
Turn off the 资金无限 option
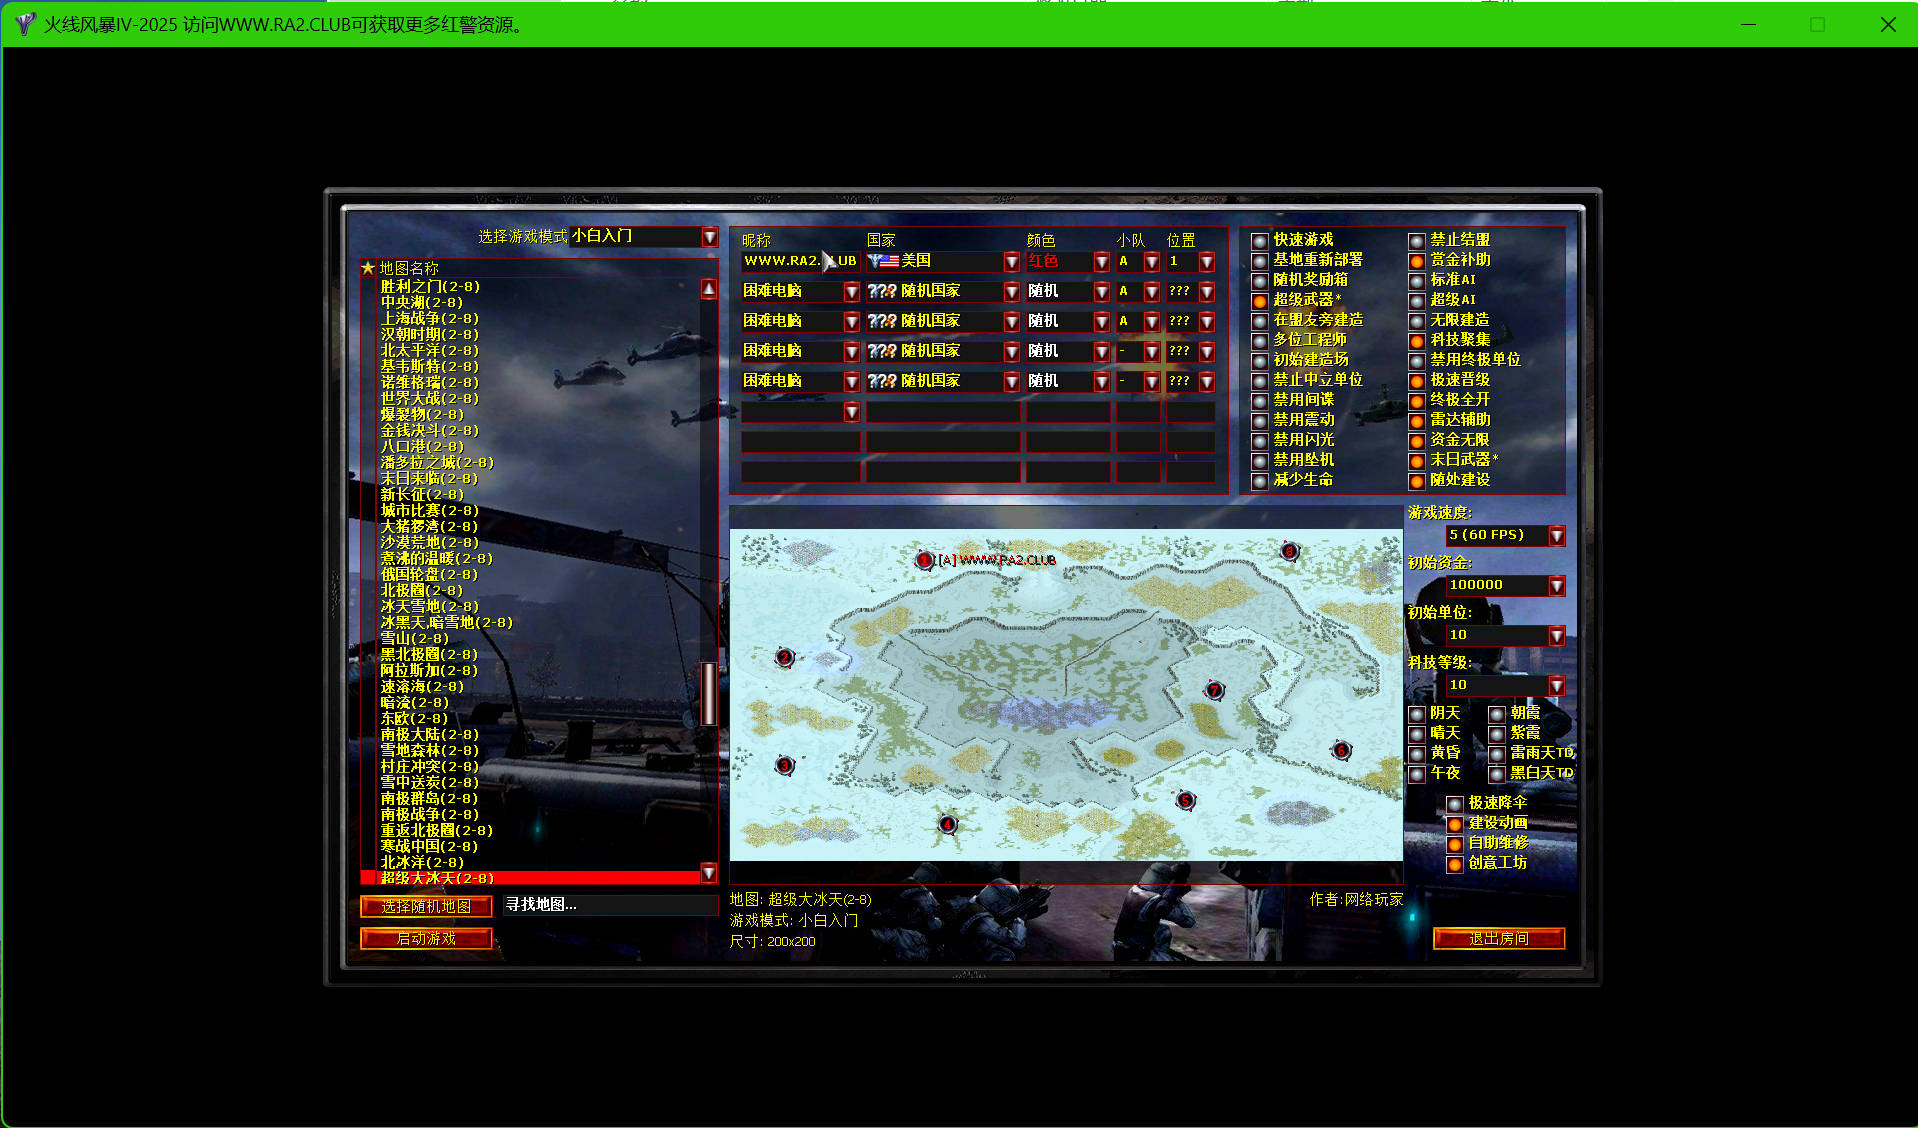pos(1417,441)
